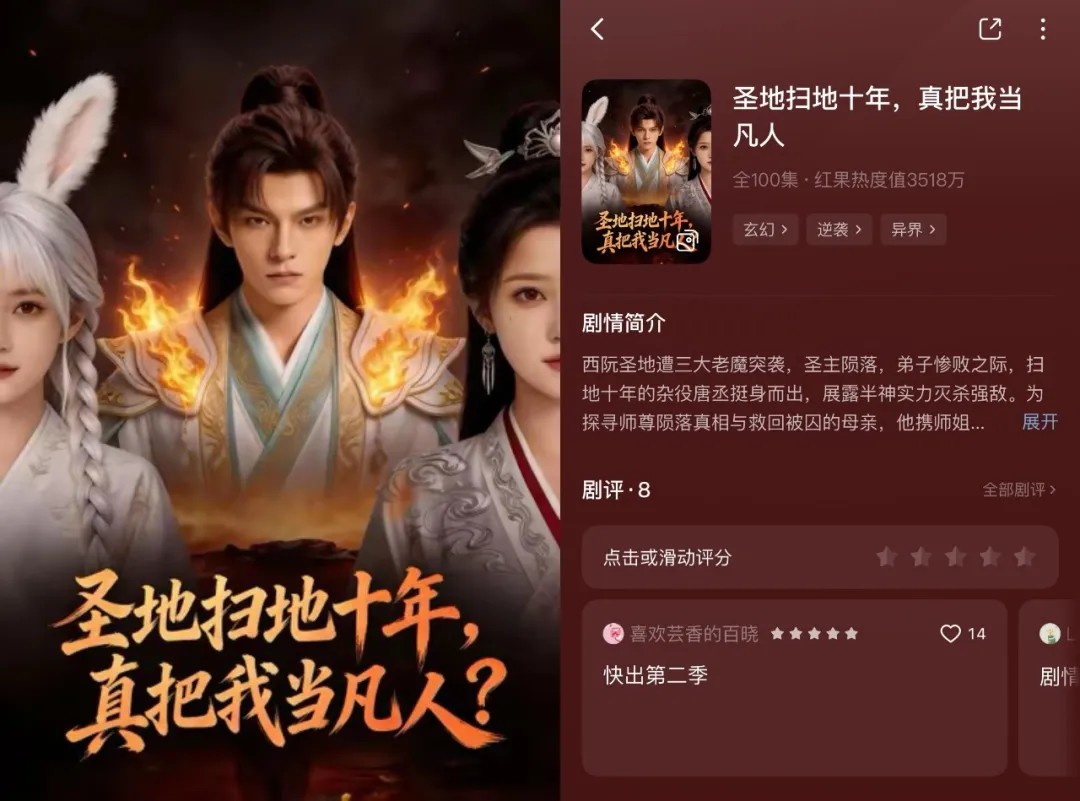The height and width of the screenshot is (801, 1080).
Task: Open the 逆袭 genre tag
Action: coord(840,229)
